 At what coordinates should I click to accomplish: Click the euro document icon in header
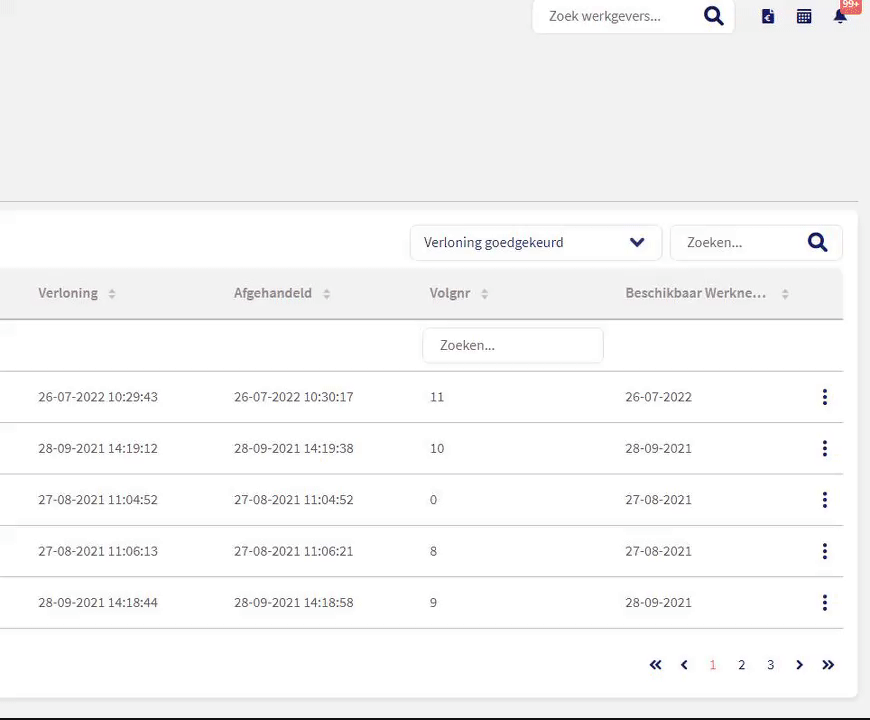tap(768, 16)
